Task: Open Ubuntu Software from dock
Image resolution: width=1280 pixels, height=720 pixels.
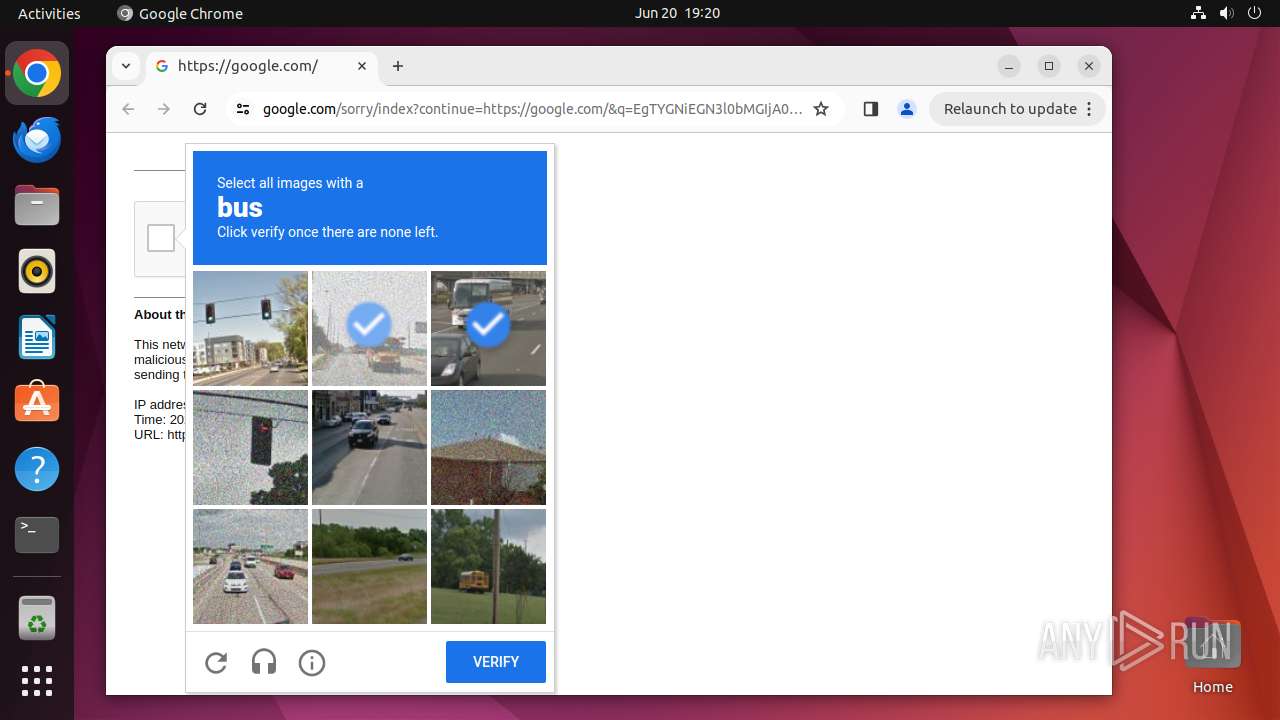Action: [37, 403]
